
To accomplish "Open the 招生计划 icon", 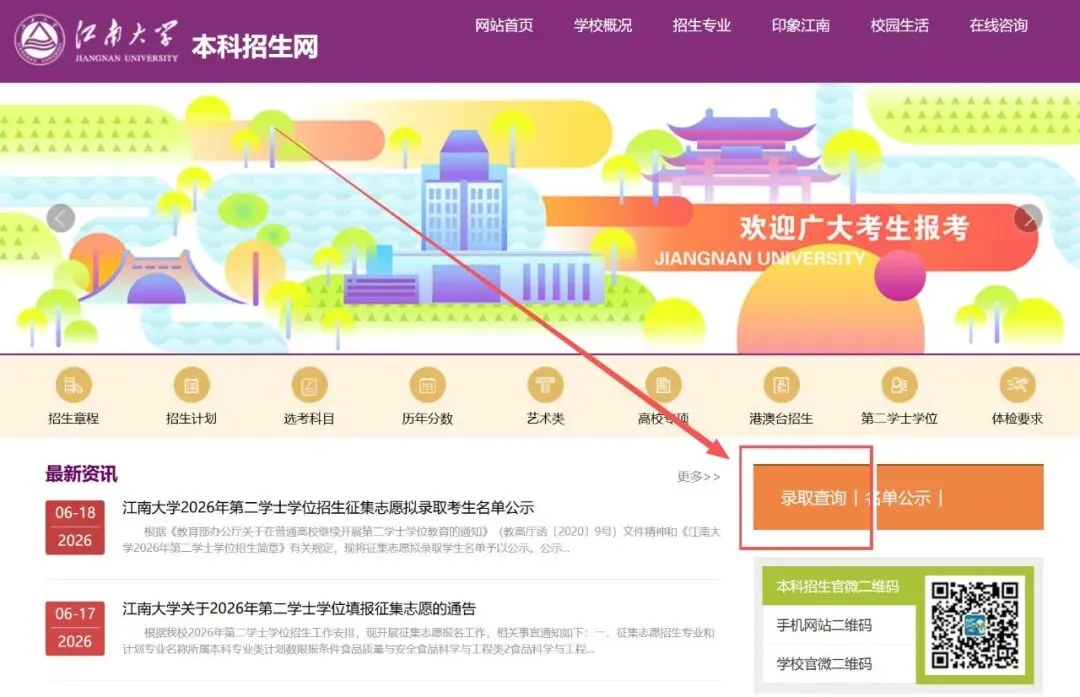I will (191, 385).
